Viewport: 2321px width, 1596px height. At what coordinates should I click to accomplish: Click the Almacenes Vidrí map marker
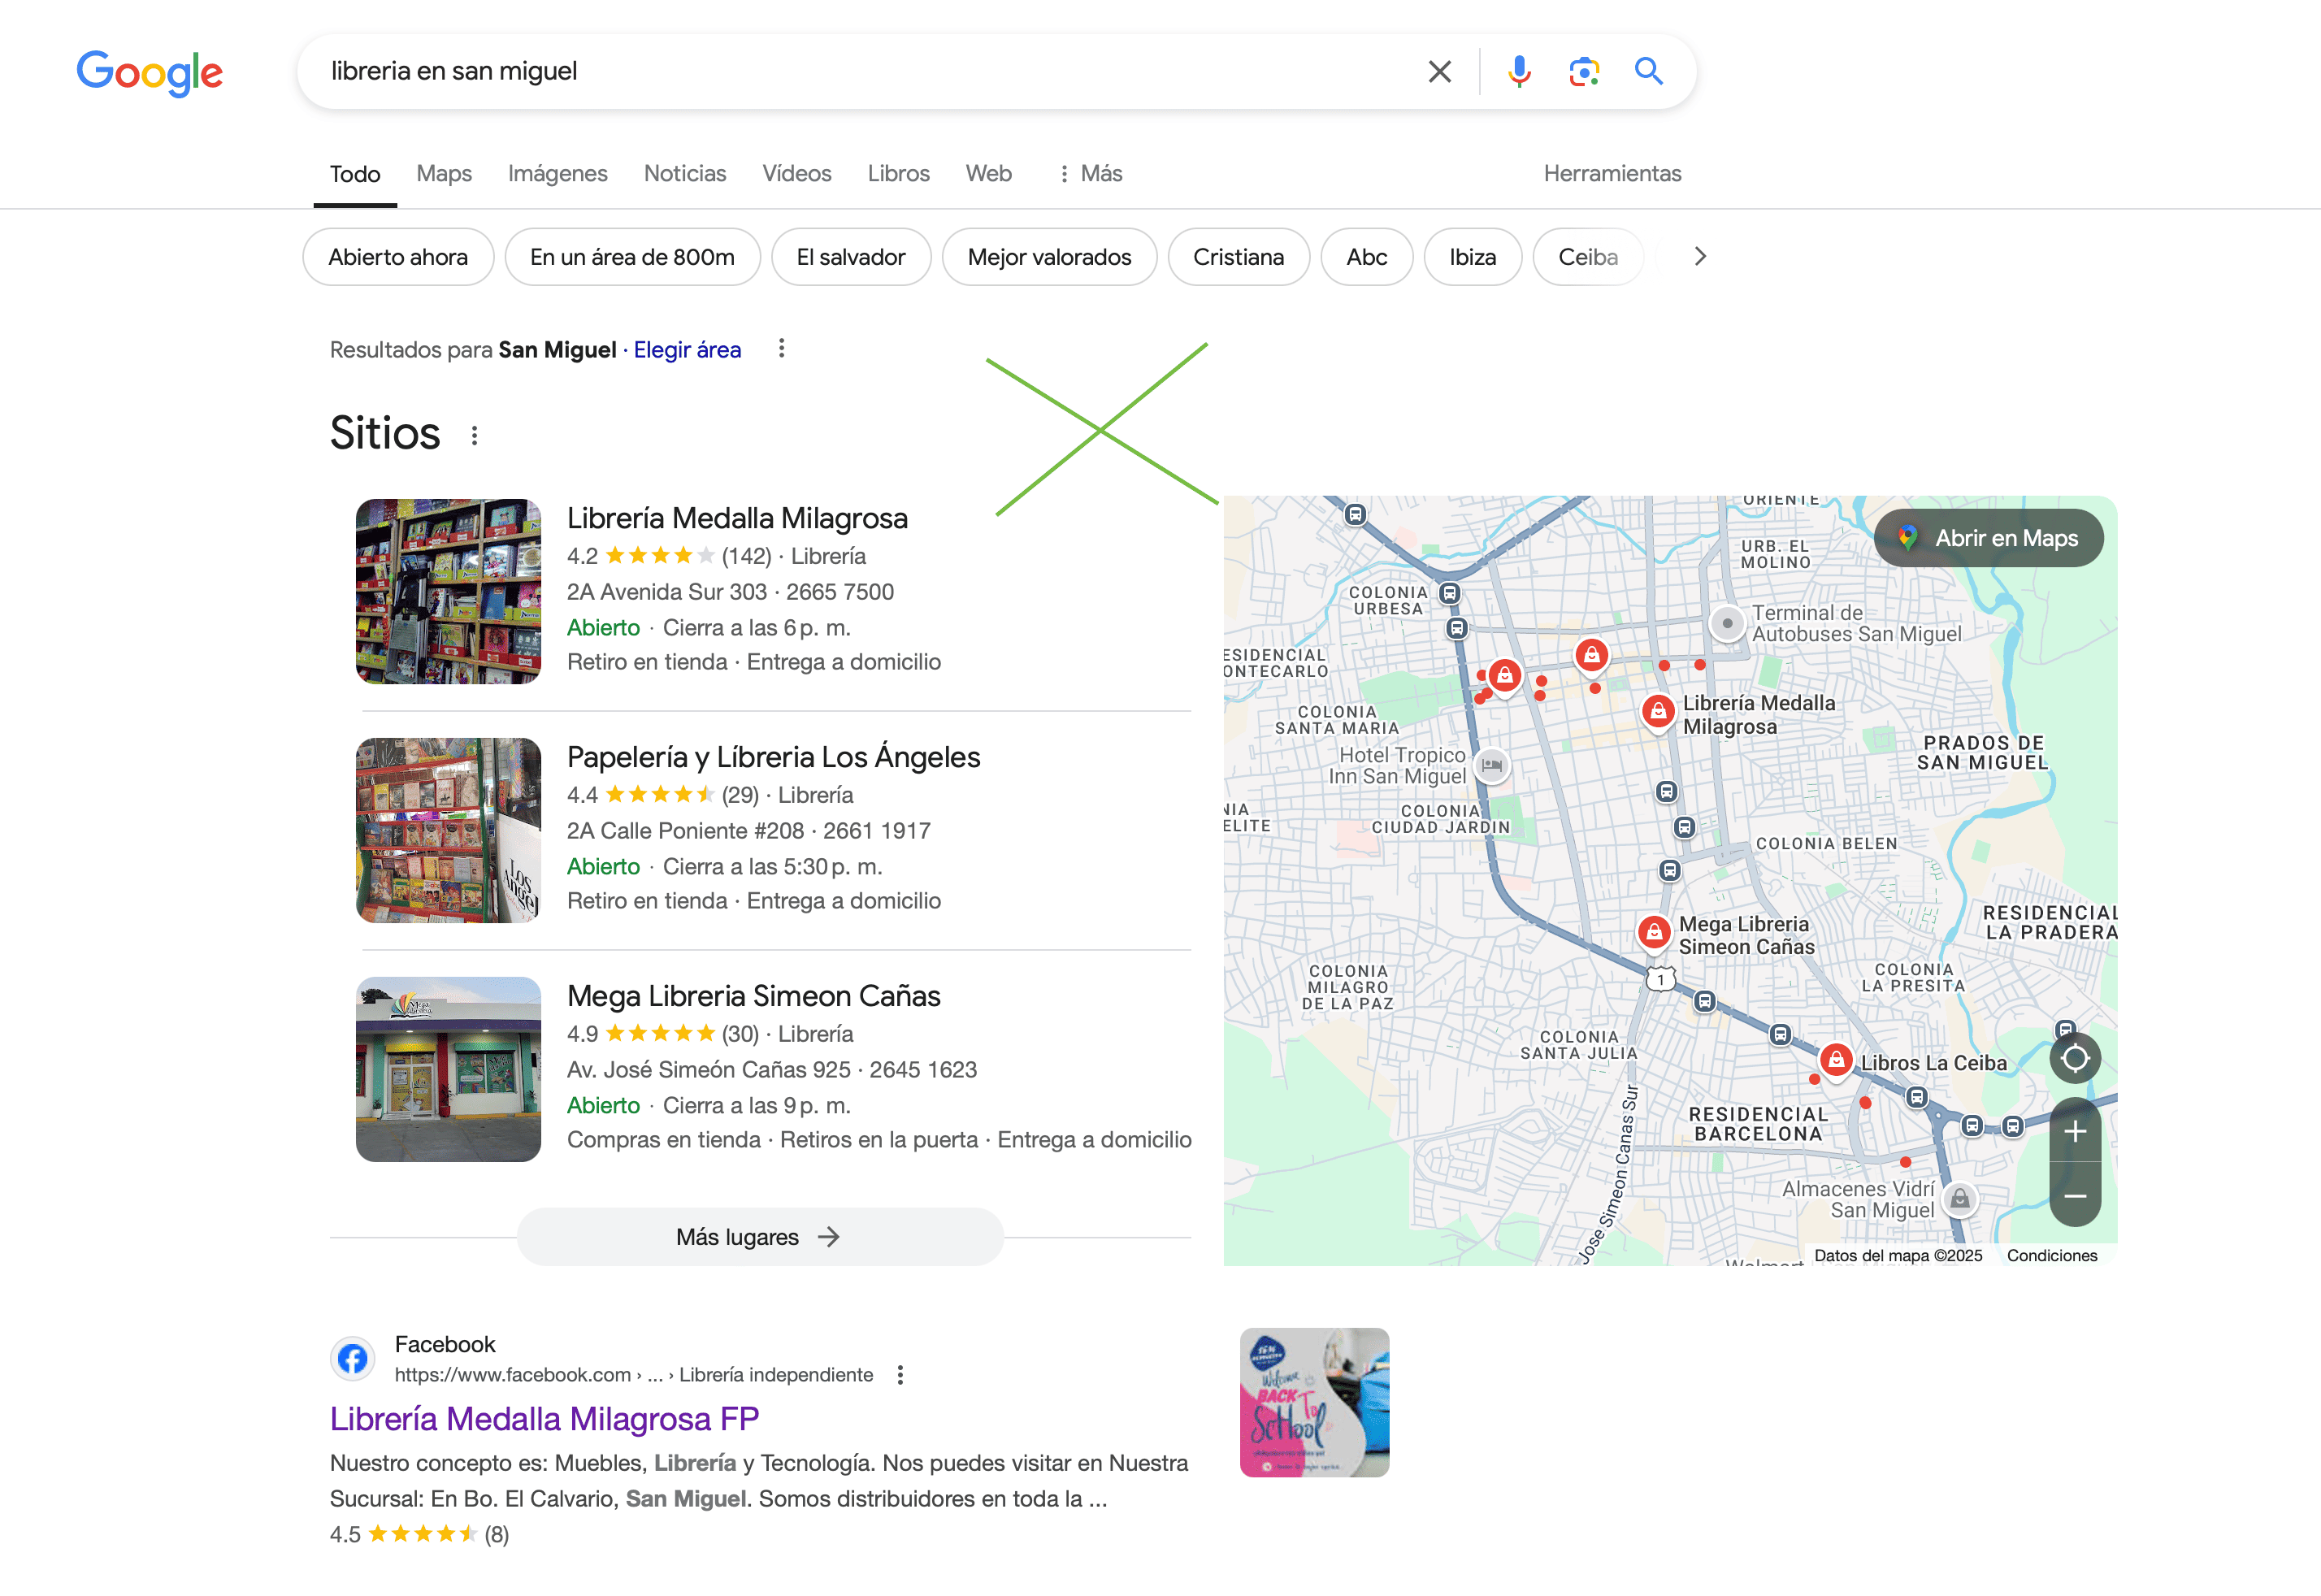click(1960, 1198)
